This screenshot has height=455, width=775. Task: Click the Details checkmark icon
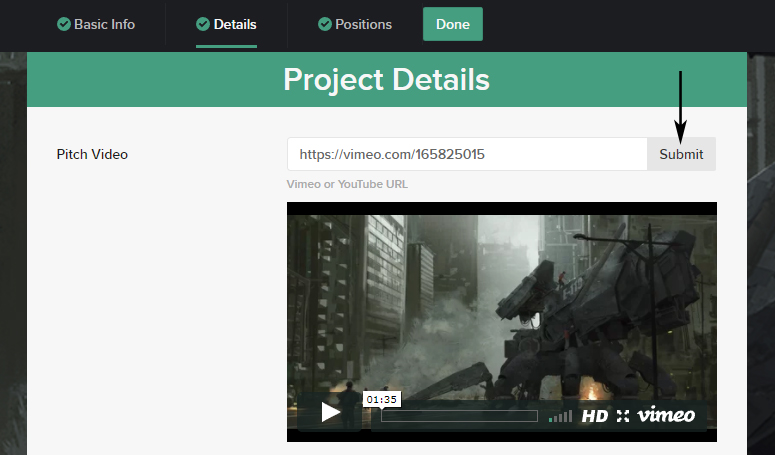pyautogui.click(x=203, y=24)
